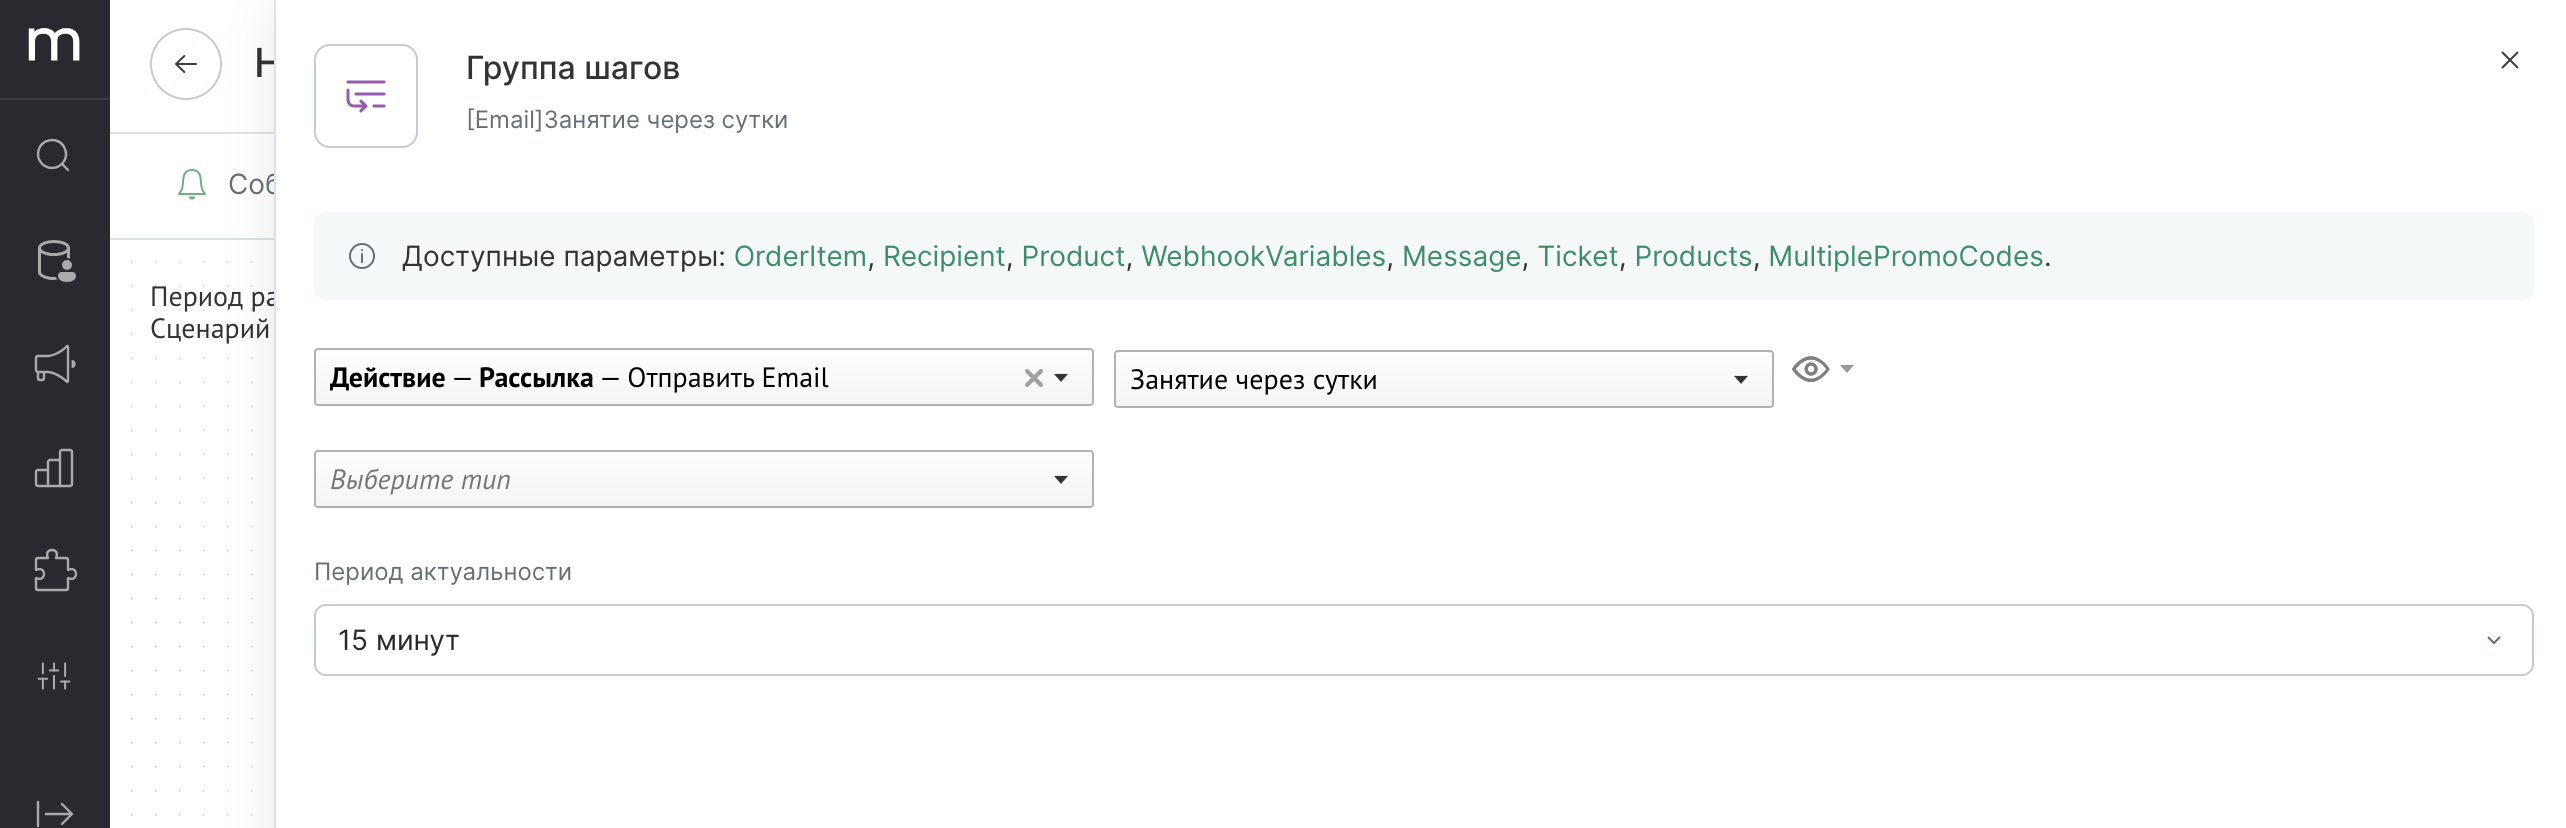Image resolution: width=2566 pixels, height=828 pixels.
Task: Open the 'Выберите тип' dropdown
Action: (703, 479)
